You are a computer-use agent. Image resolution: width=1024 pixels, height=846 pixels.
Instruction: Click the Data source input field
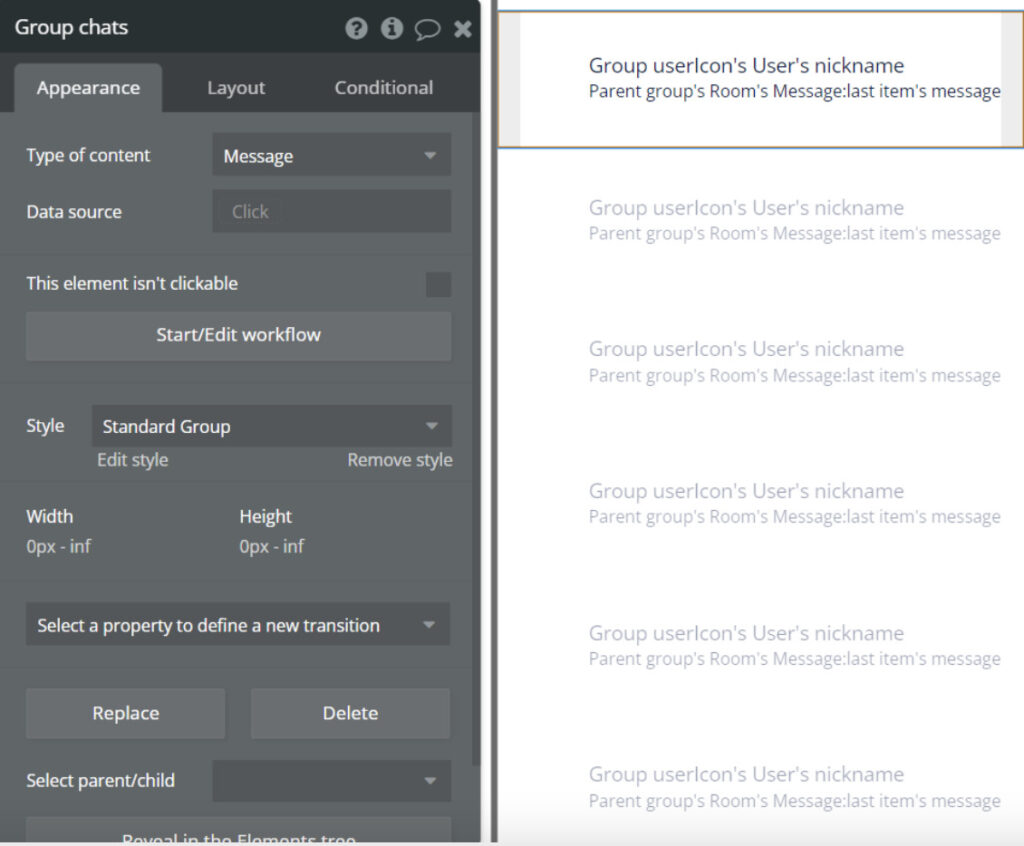point(331,212)
